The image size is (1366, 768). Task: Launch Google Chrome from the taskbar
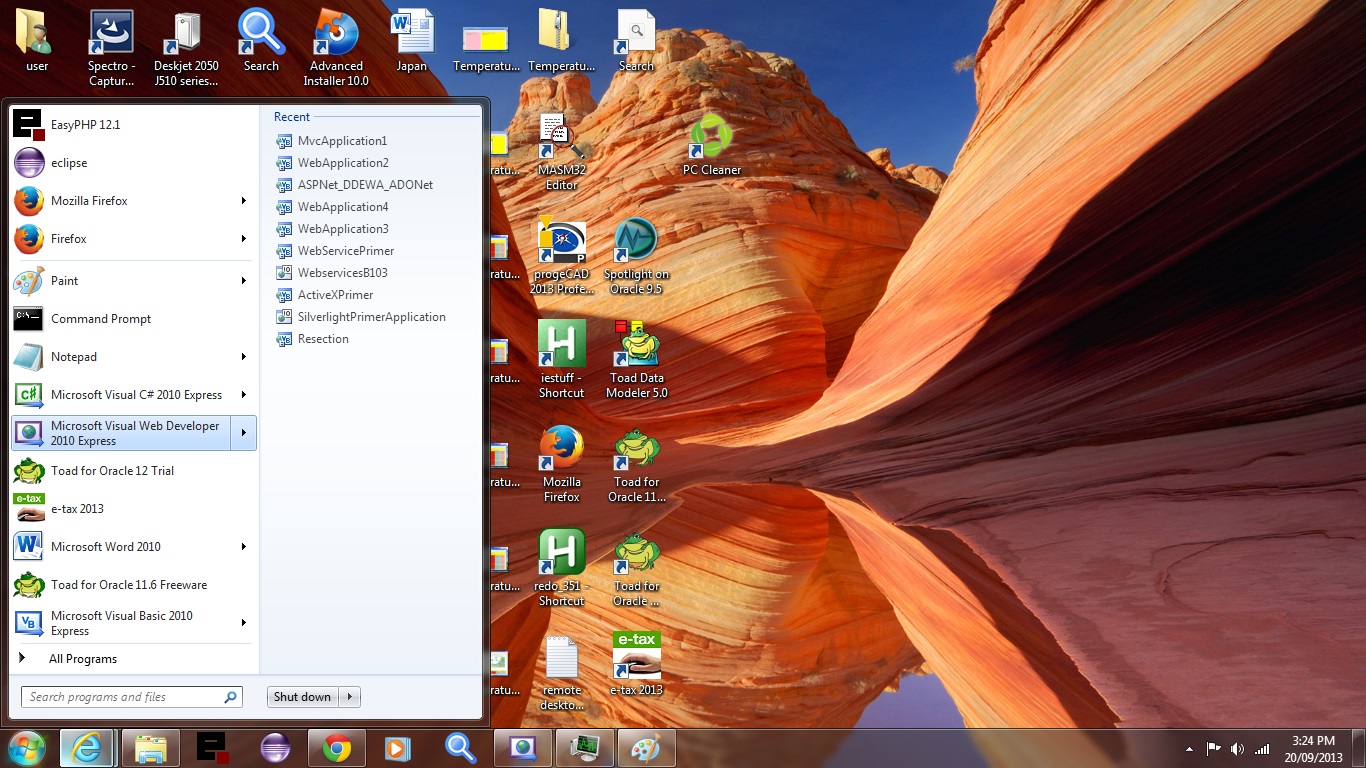click(x=336, y=748)
